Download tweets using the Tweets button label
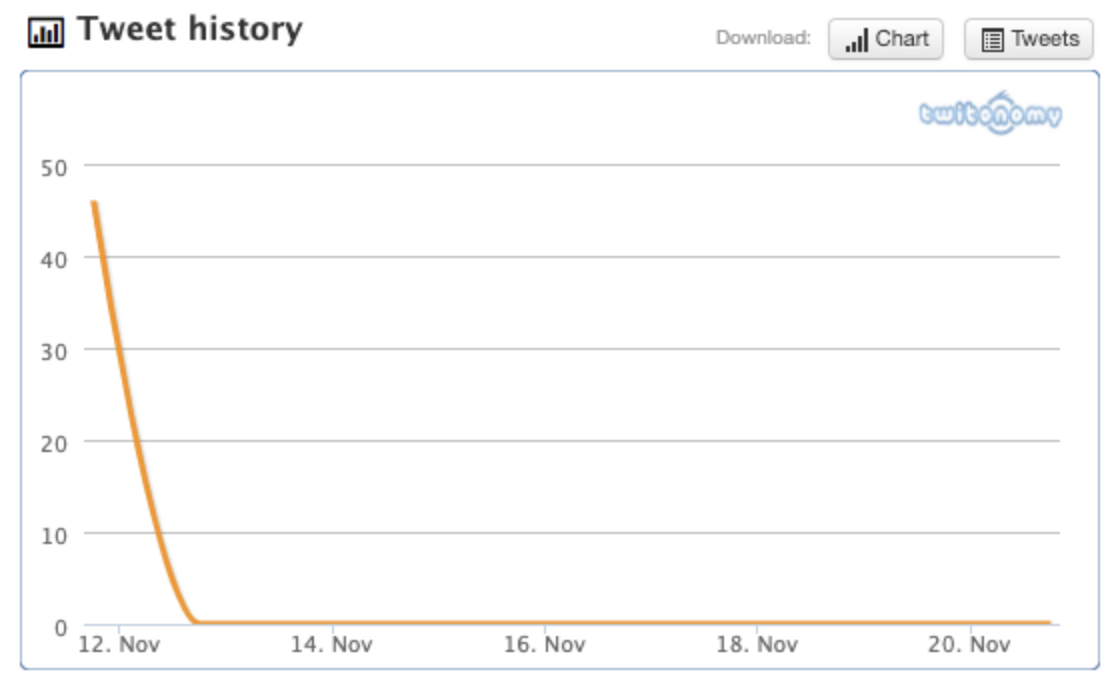This screenshot has width=1120, height=688. click(1045, 39)
